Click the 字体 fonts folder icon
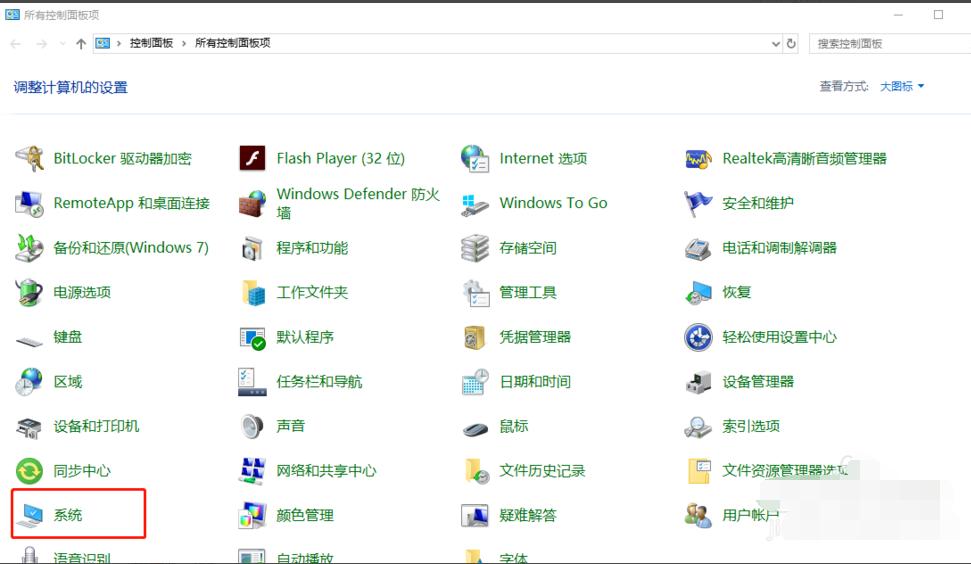The height and width of the screenshot is (564, 971). [x=475, y=556]
